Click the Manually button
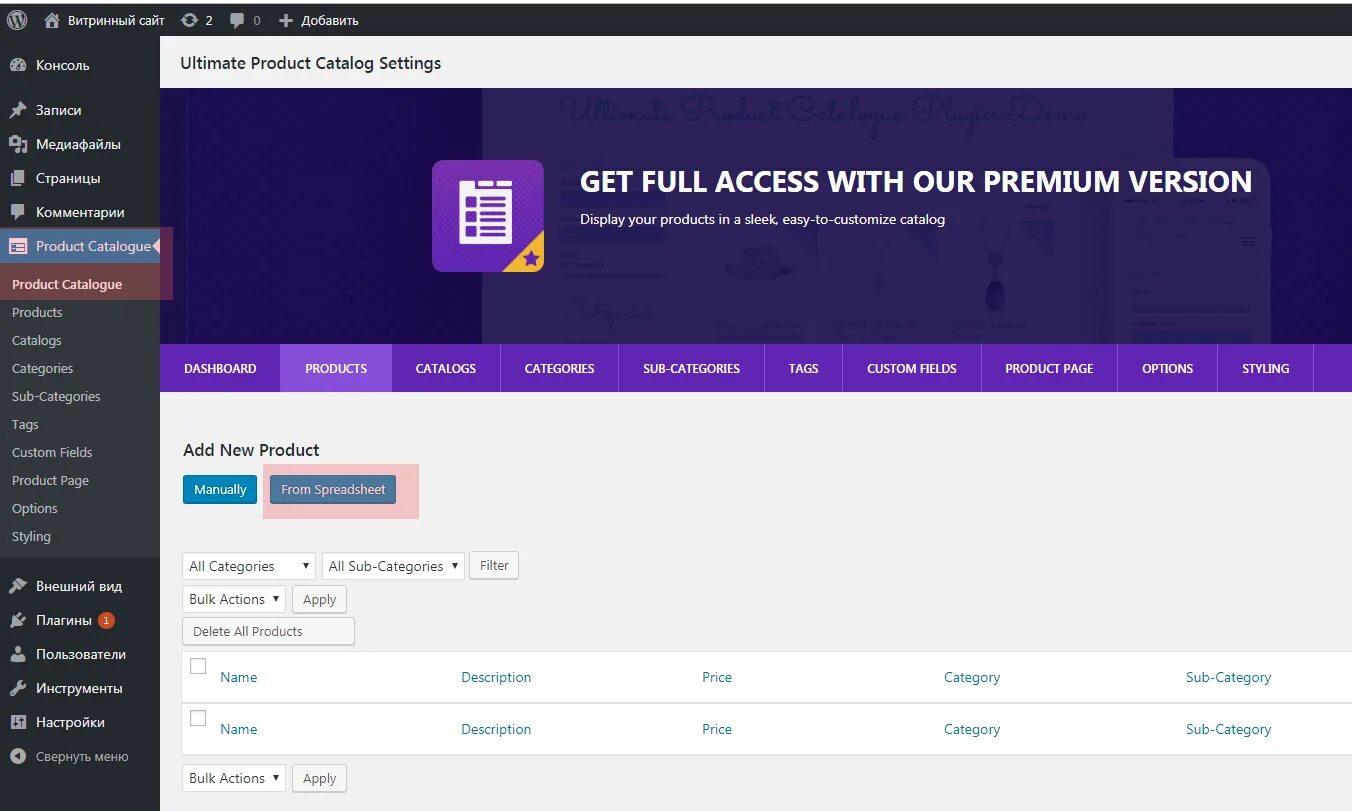This screenshot has width=1352, height=811. pyautogui.click(x=220, y=490)
